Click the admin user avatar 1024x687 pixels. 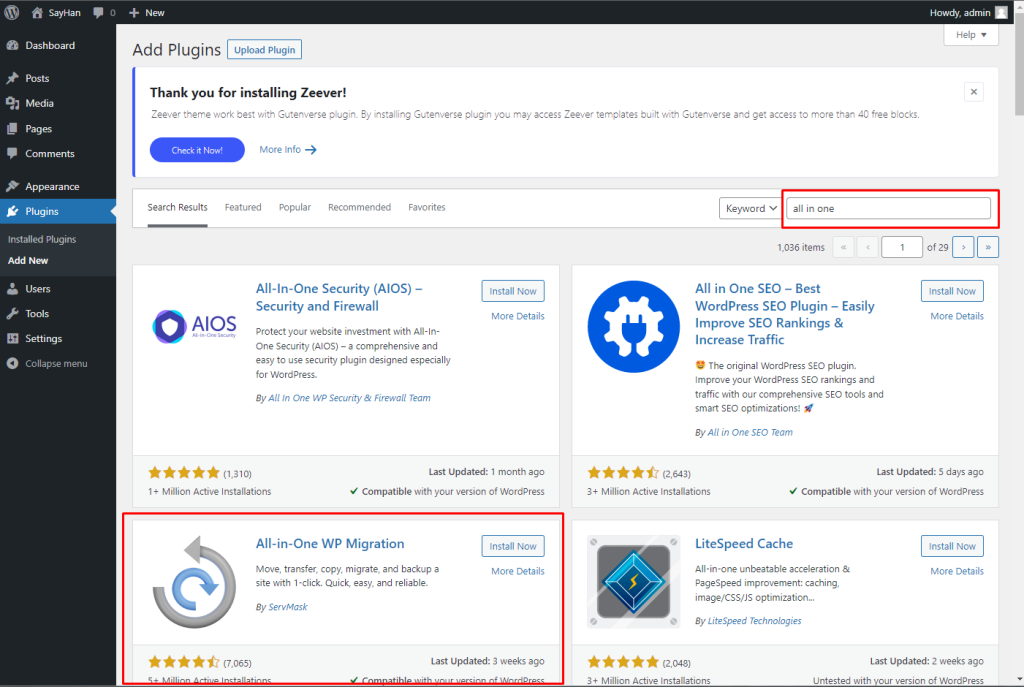pyautogui.click(x=1001, y=12)
